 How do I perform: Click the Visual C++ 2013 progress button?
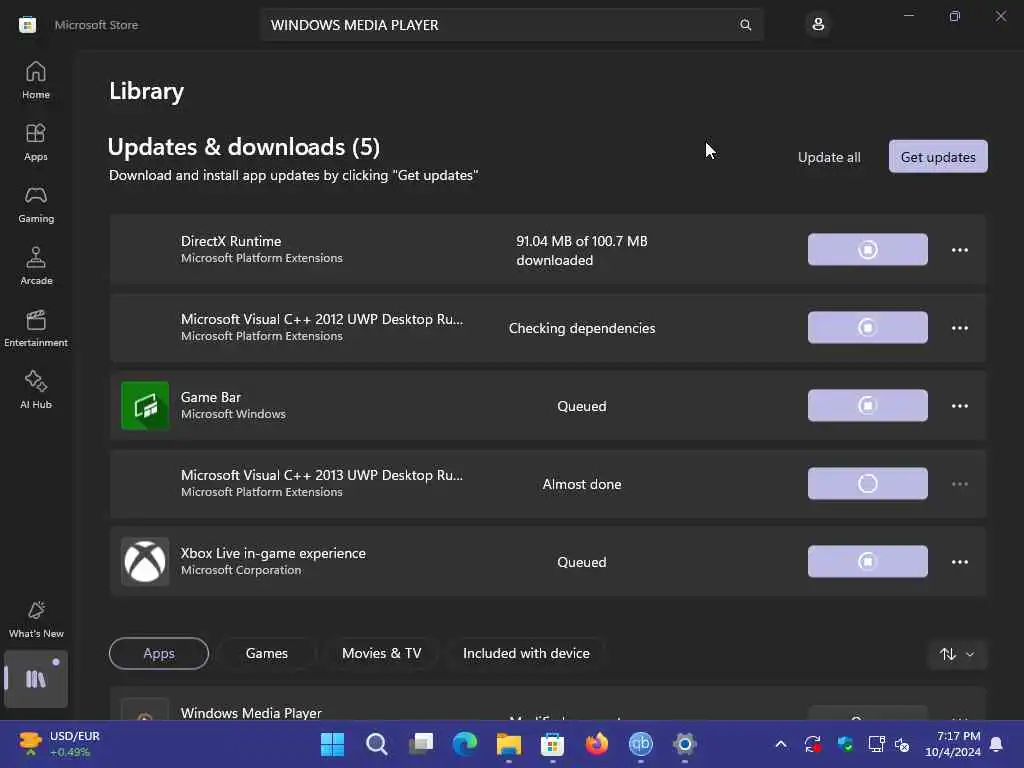[x=867, y=483]
